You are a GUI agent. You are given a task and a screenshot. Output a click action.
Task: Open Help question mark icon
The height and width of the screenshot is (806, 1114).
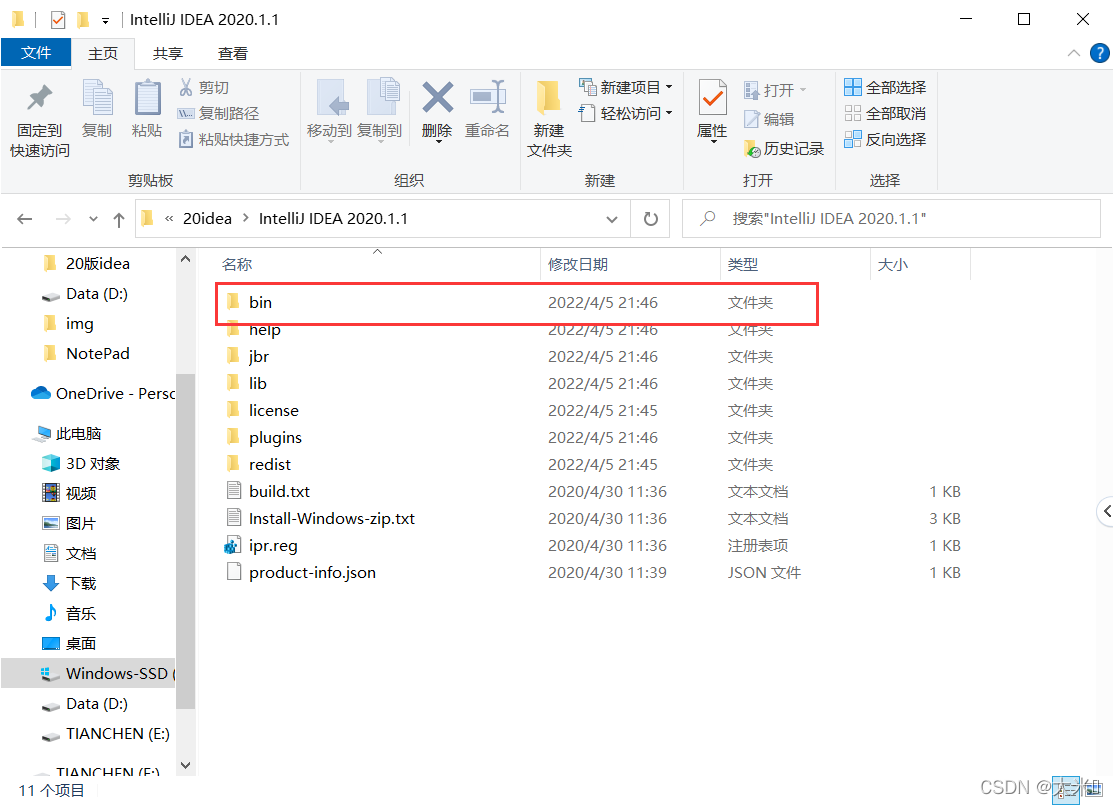[1099, 53]
